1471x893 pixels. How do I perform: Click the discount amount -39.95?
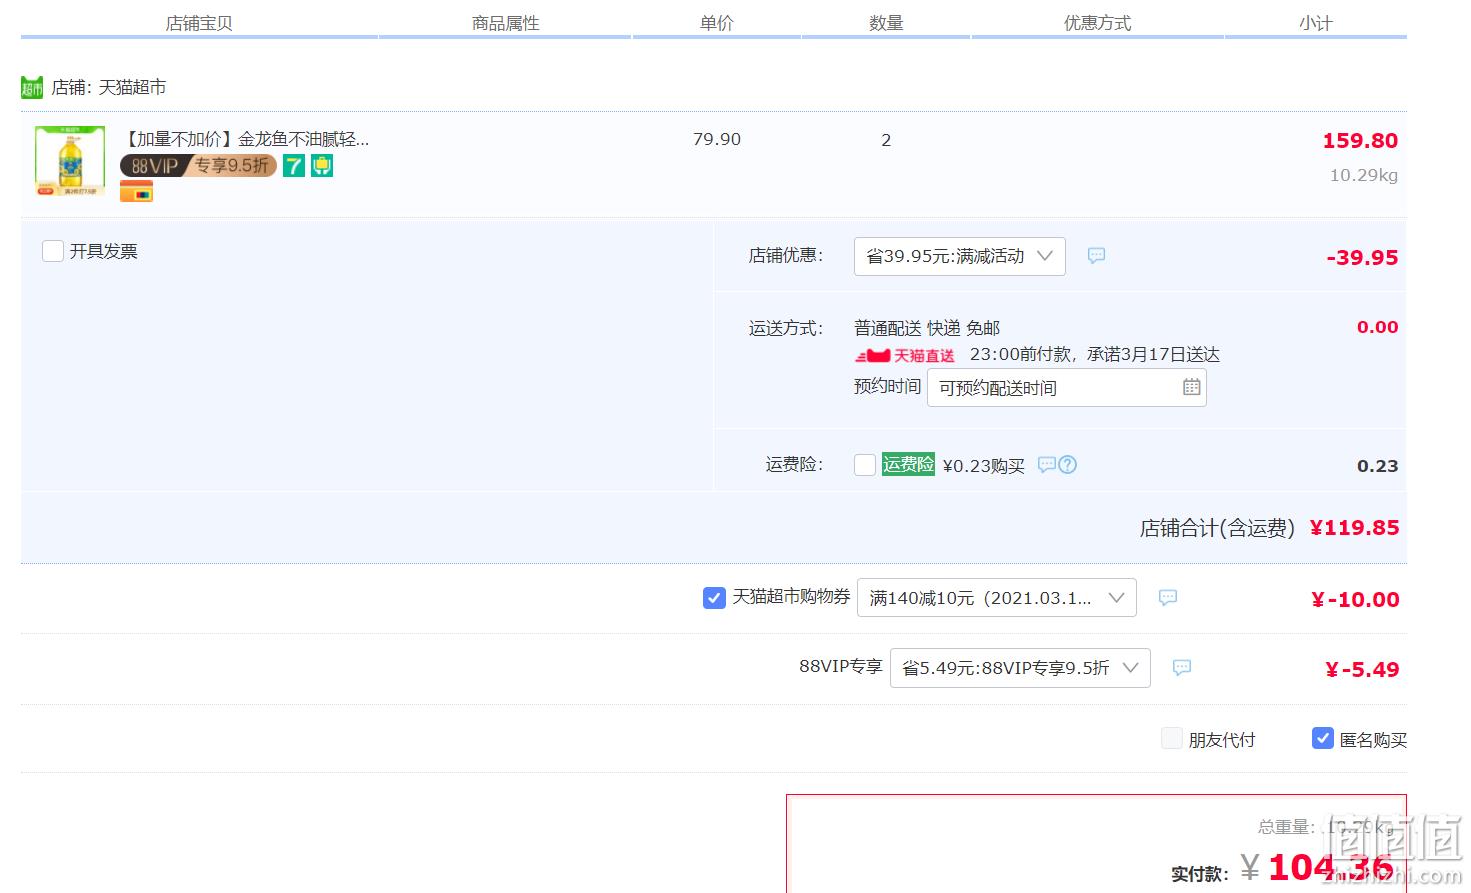click(1362, 258)
